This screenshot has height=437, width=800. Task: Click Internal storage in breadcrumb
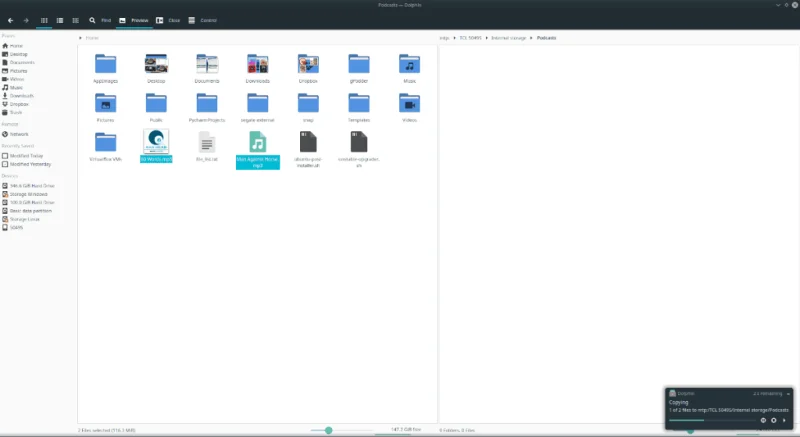[508, 38]
